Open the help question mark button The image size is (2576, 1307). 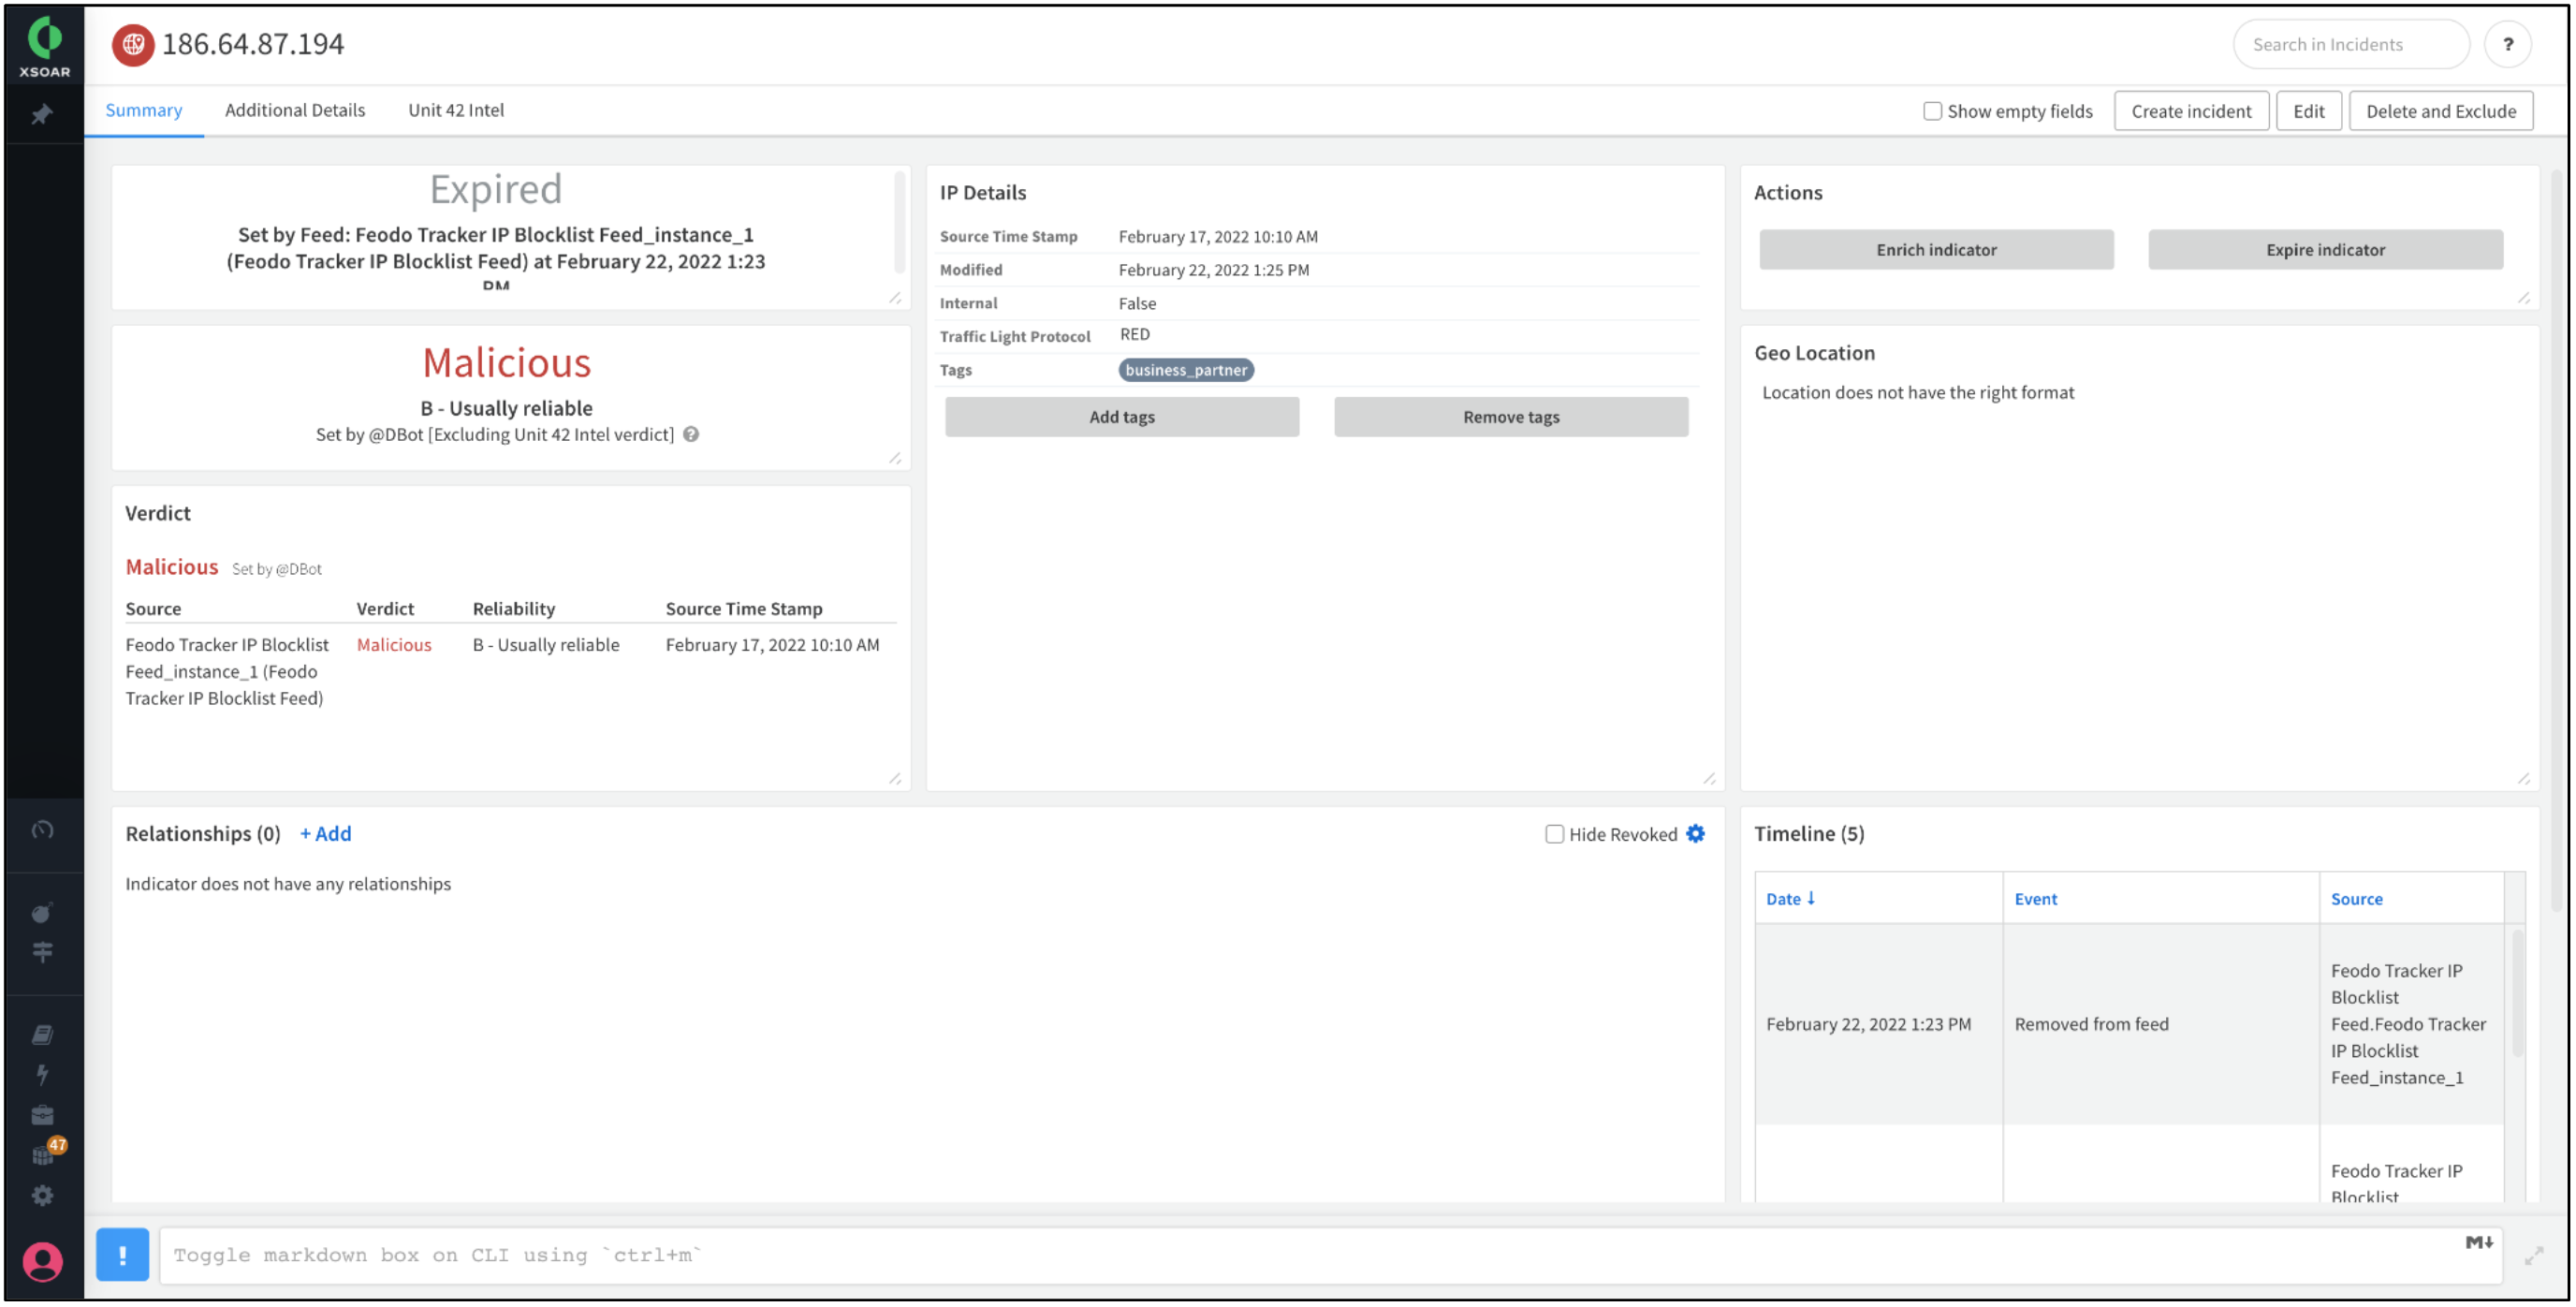(2509, 45)
